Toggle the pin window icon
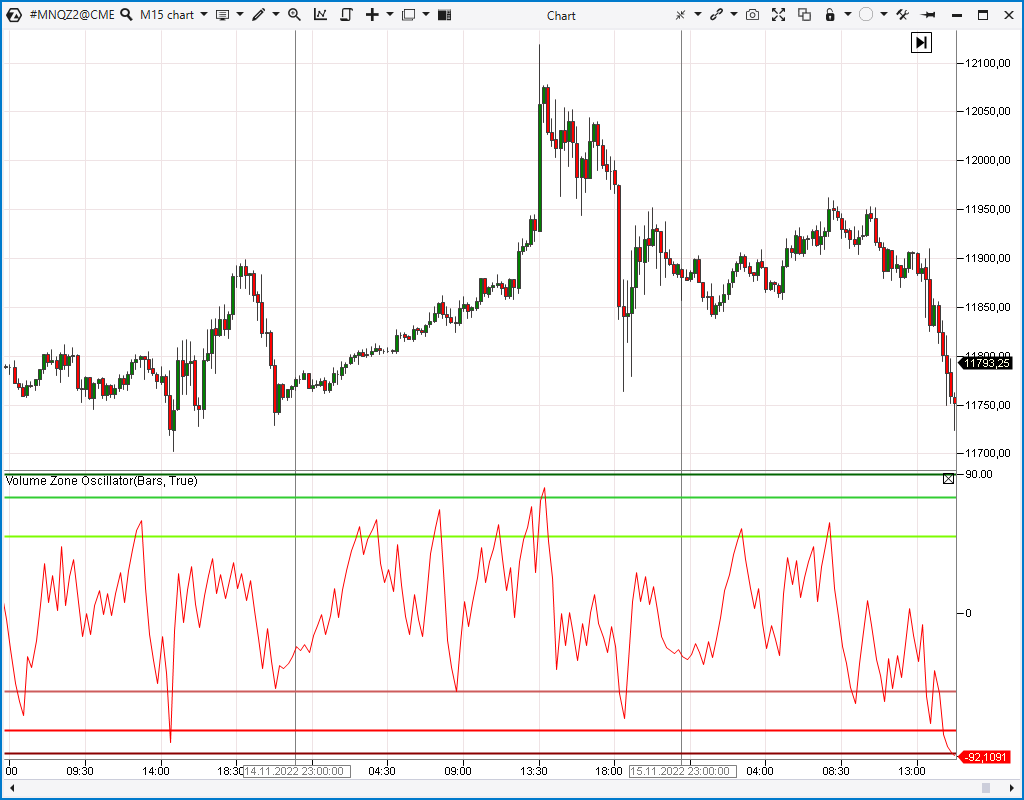 coord(928,15)
